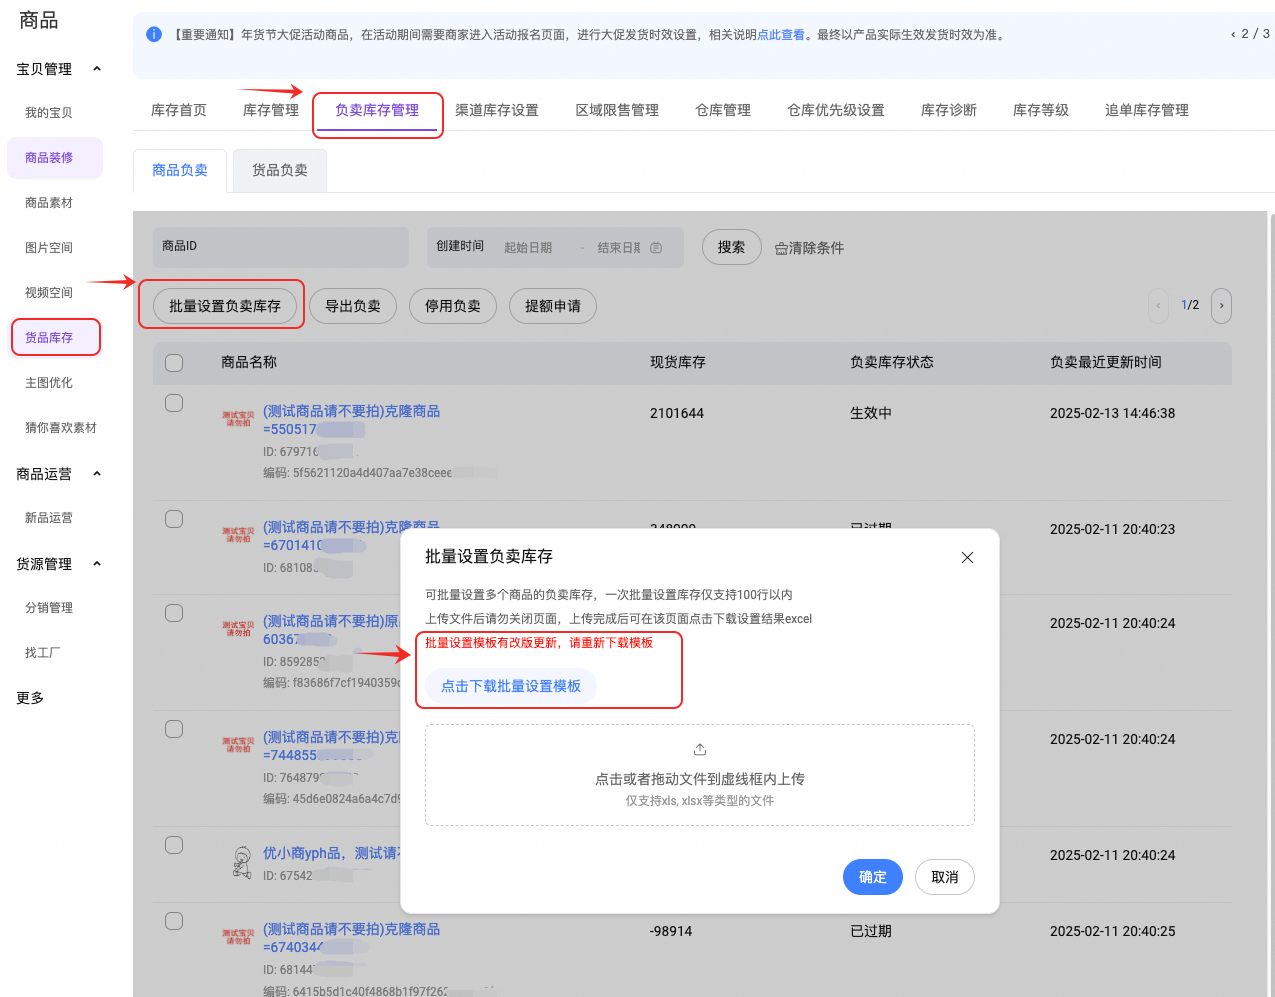
Task: Select checkbox for product =674034 row
Action: click(174, 921)
